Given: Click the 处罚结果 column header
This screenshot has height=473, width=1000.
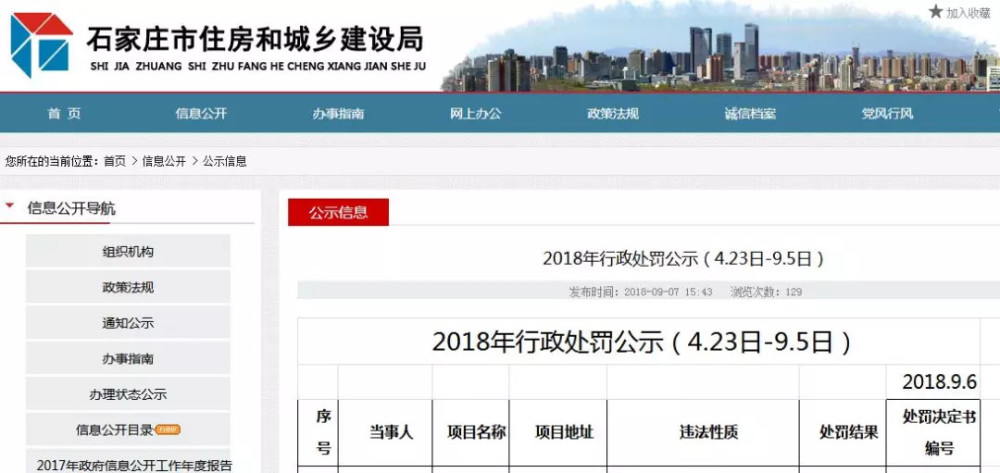Looking at the screenshot, I should [x=842, y=432].
